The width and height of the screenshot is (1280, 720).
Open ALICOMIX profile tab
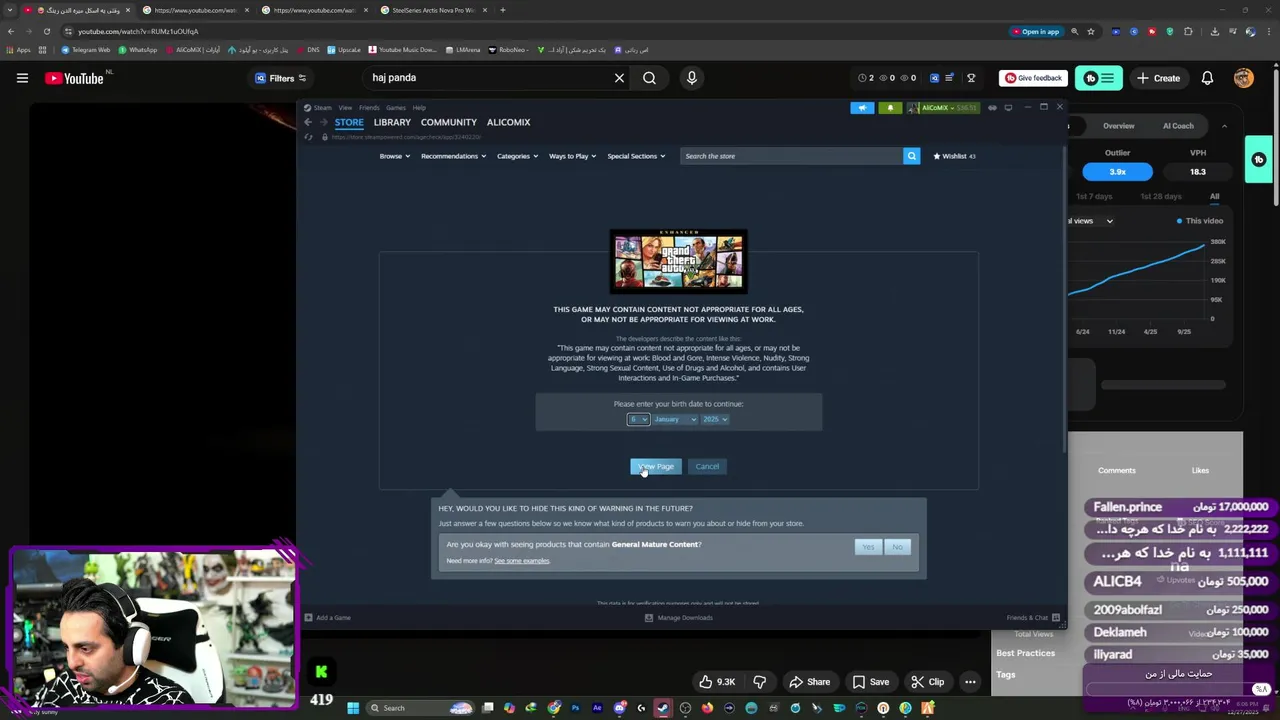click(x=508, y=122)
